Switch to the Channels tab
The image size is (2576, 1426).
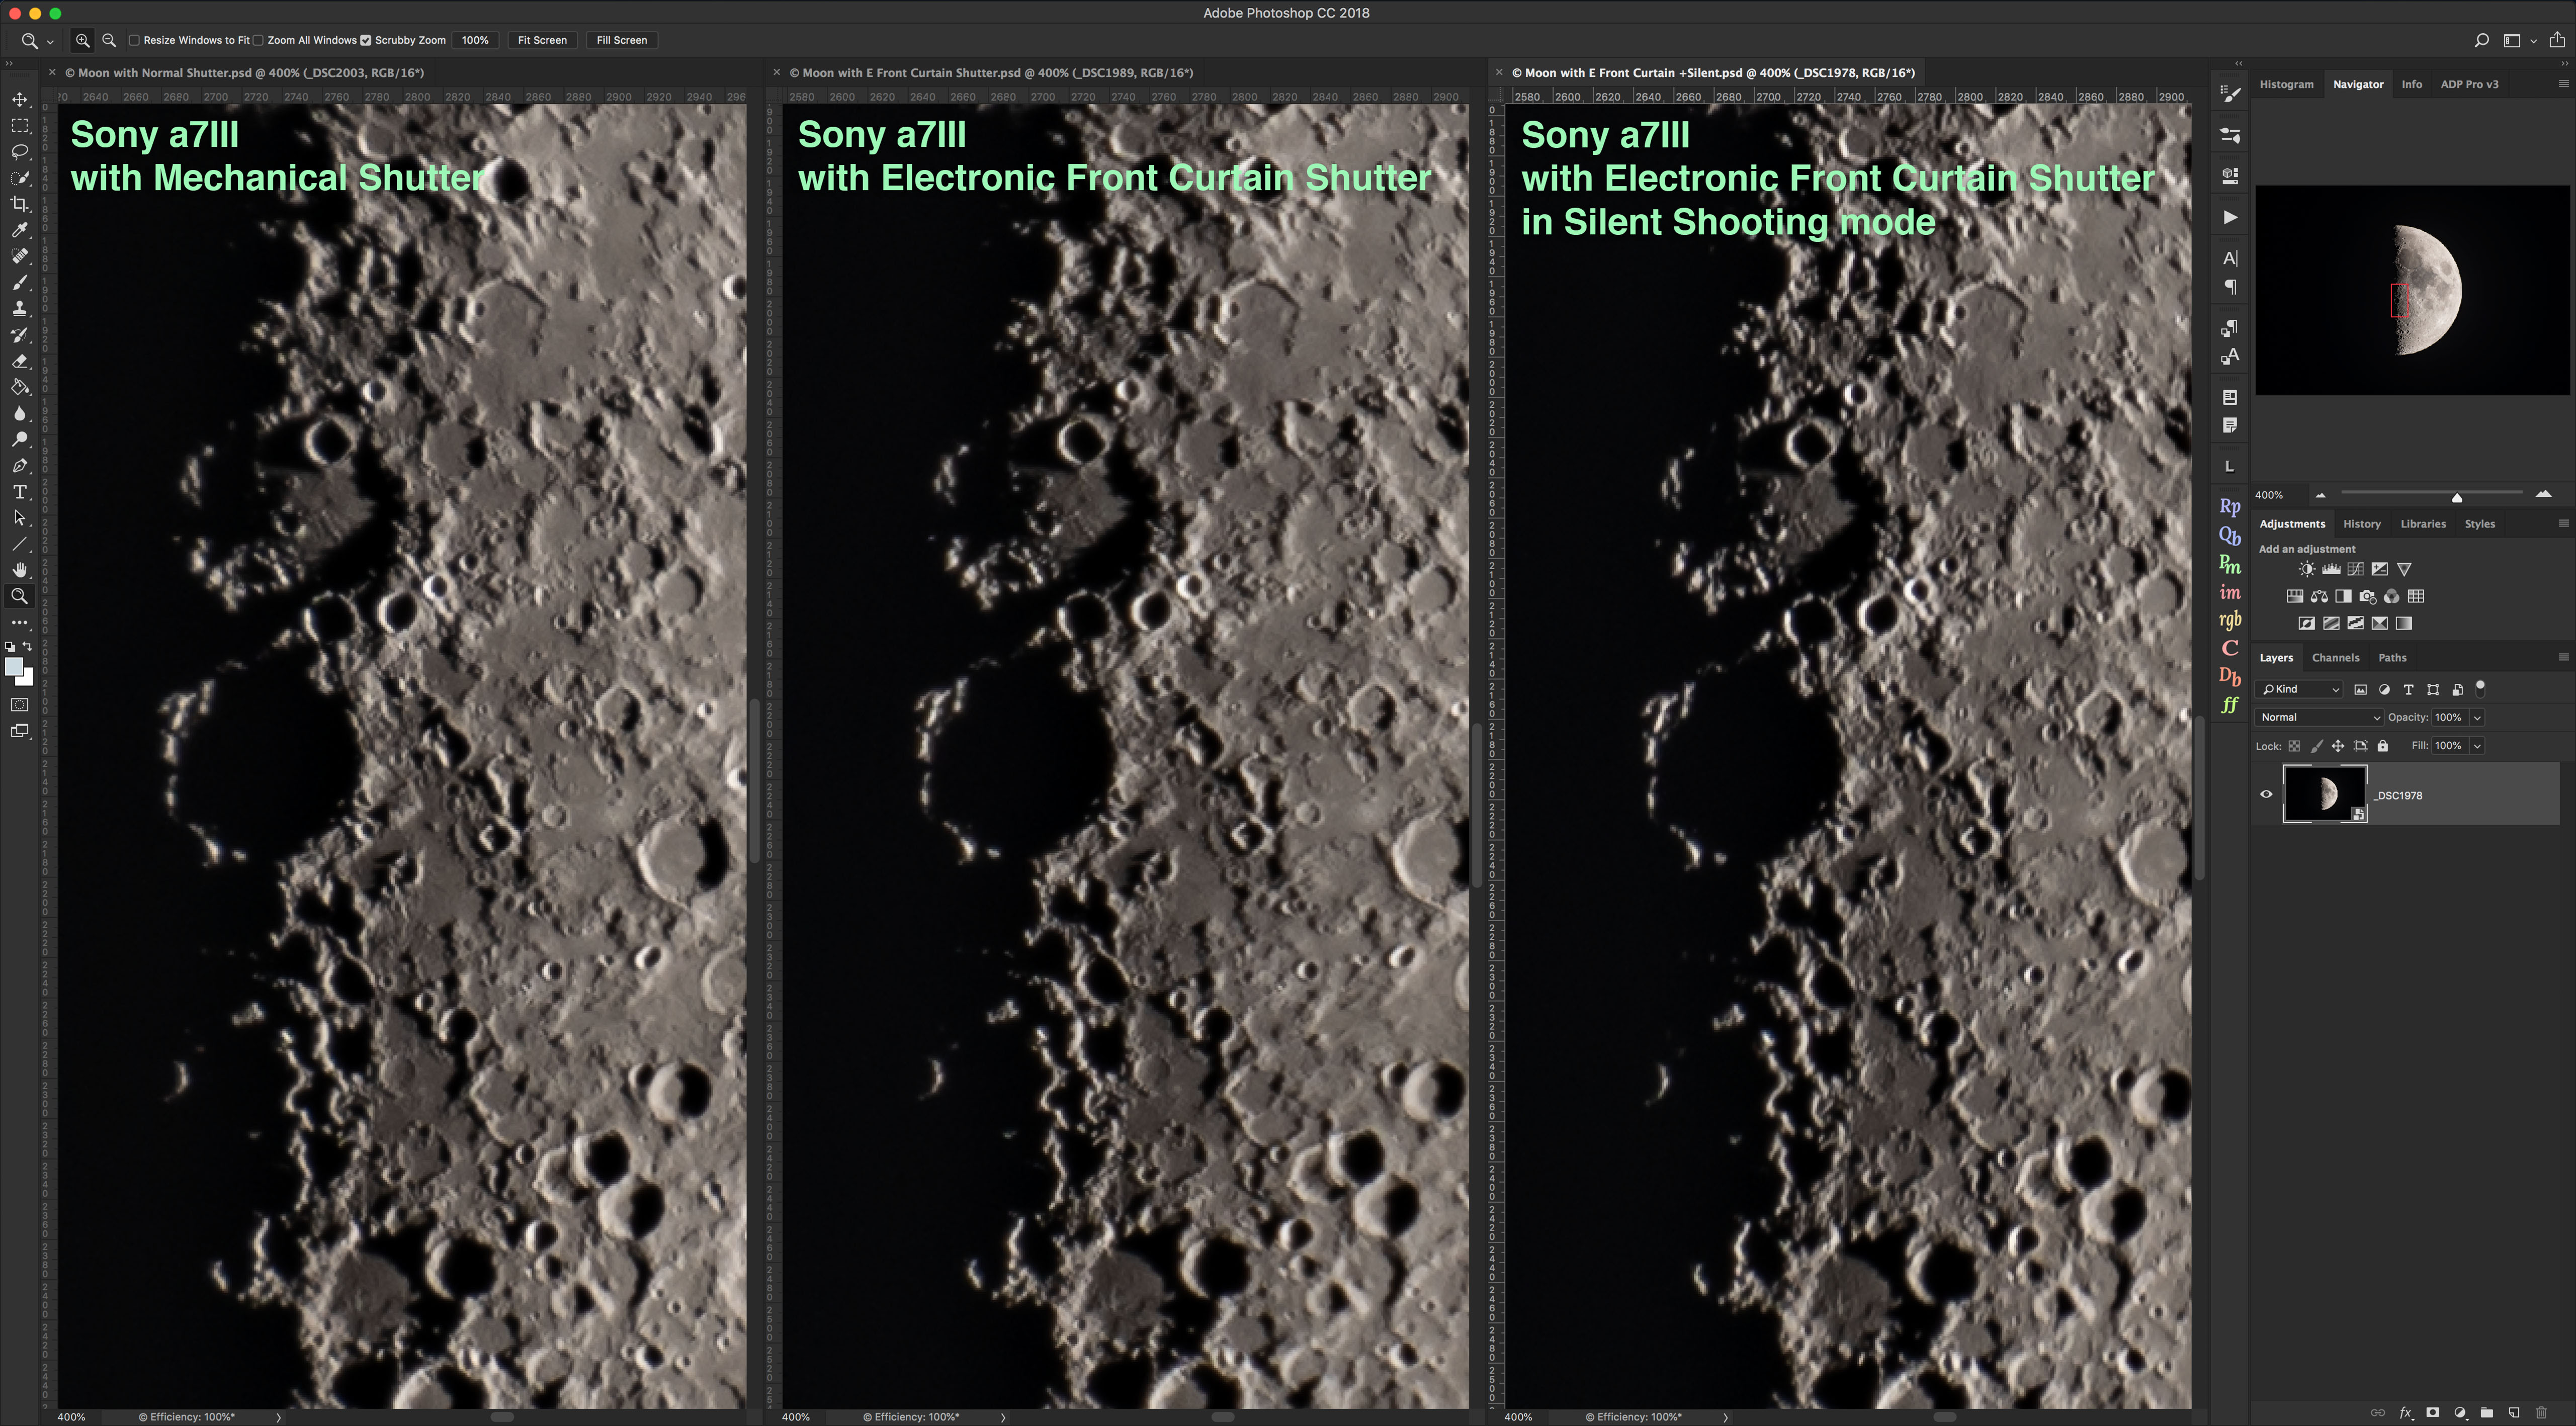2335,657
